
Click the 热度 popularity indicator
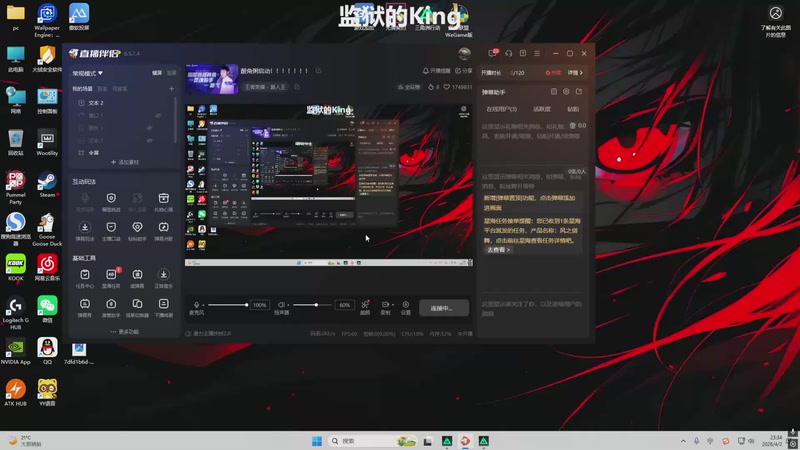554,73
